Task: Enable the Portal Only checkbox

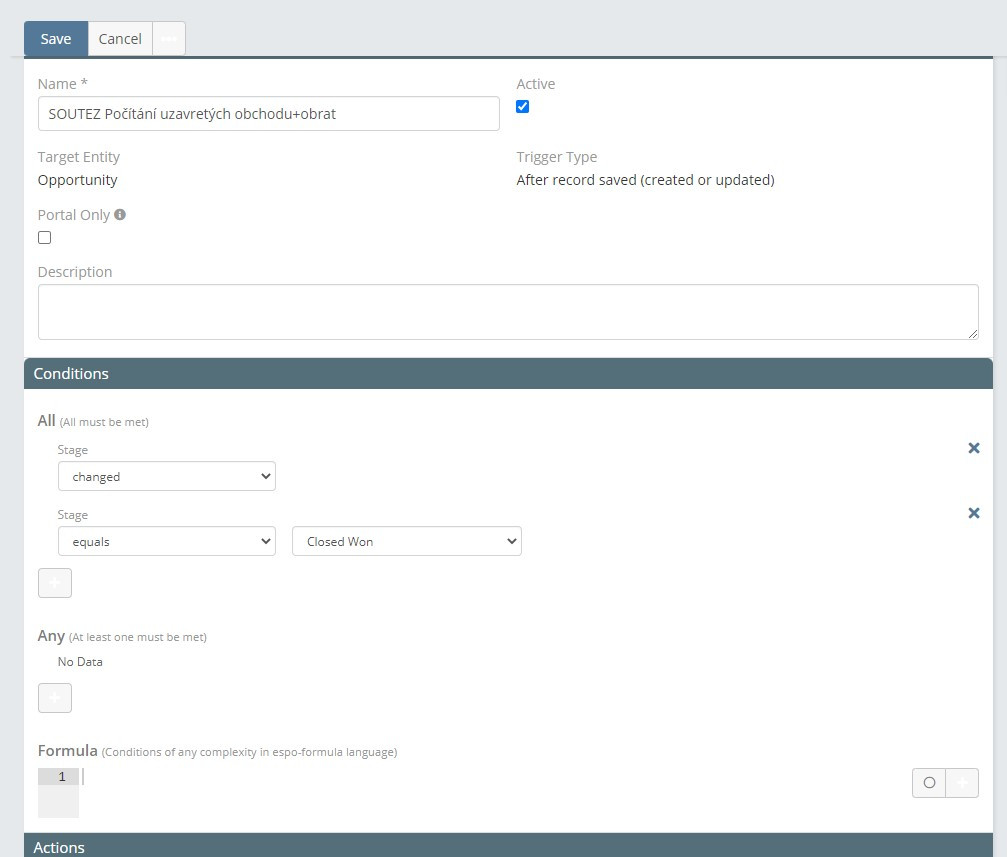Action: [x=44, y=238]
